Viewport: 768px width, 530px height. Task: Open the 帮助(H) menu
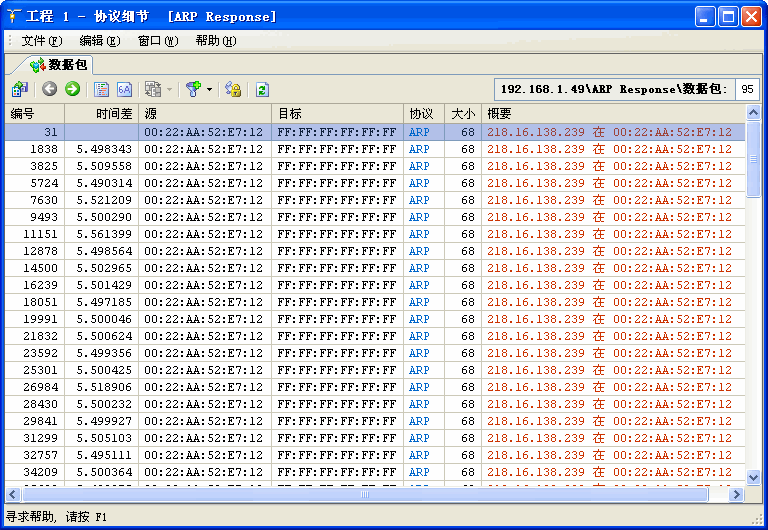coord(216,41)
